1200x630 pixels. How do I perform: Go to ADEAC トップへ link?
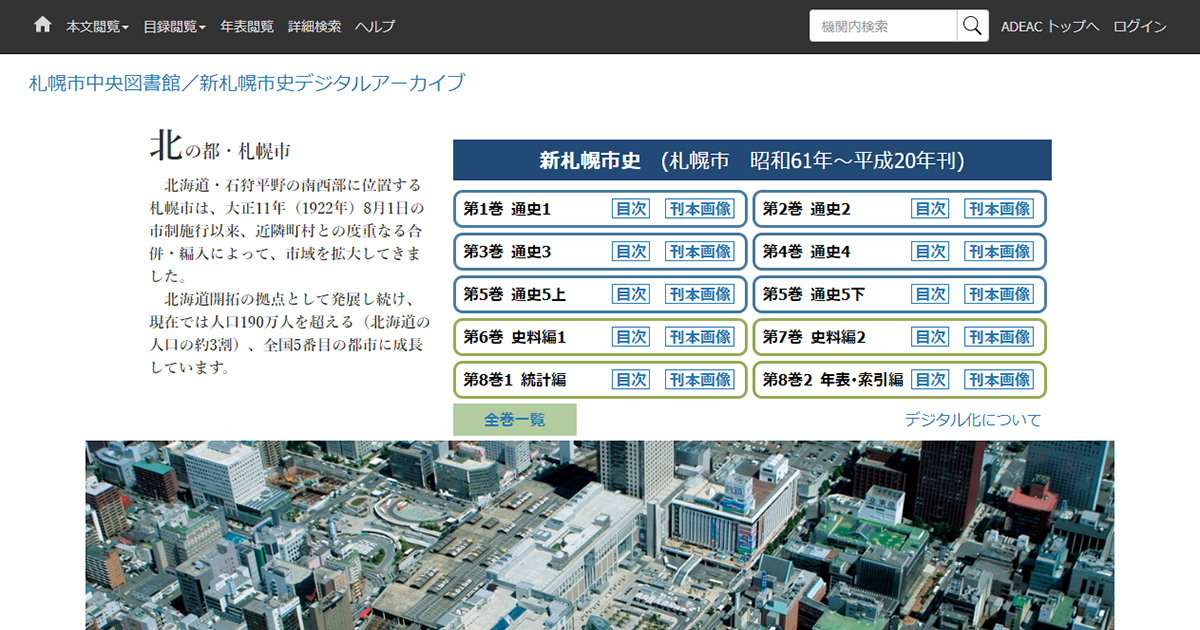pos(1050,27)
